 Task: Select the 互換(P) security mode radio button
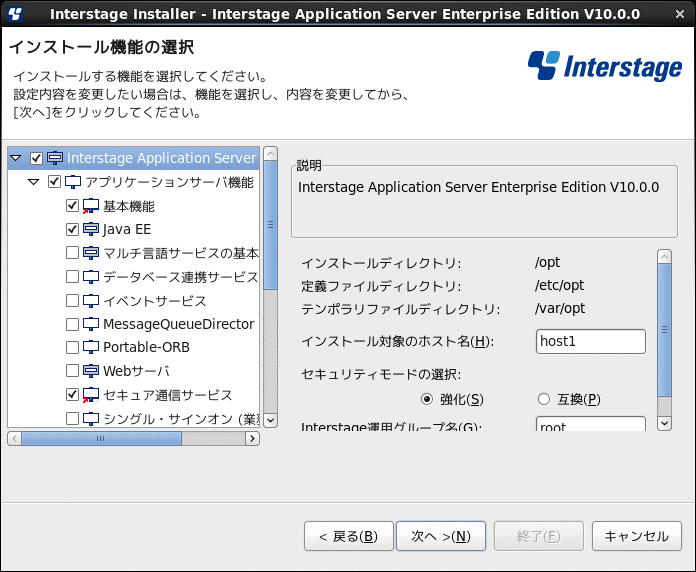[x=544, y=399]
